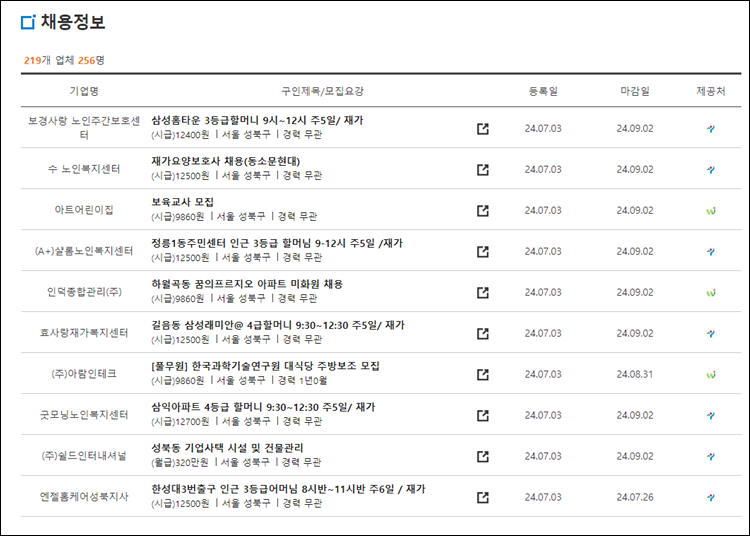This screenshot has height=536, width=750.
Task: Click provider logo in (주)월드인터내셔널 row
Action: point(711,457)
